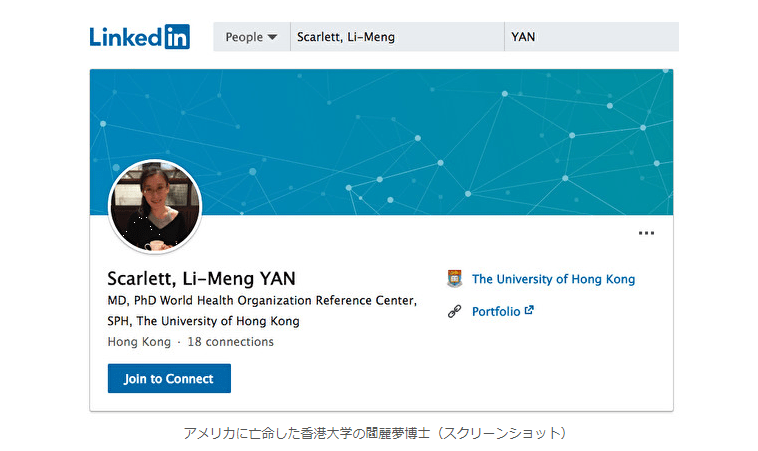Click the Japanese caption below the card
758x451 pixels.
pyautogui.click(x=379, y=433)
